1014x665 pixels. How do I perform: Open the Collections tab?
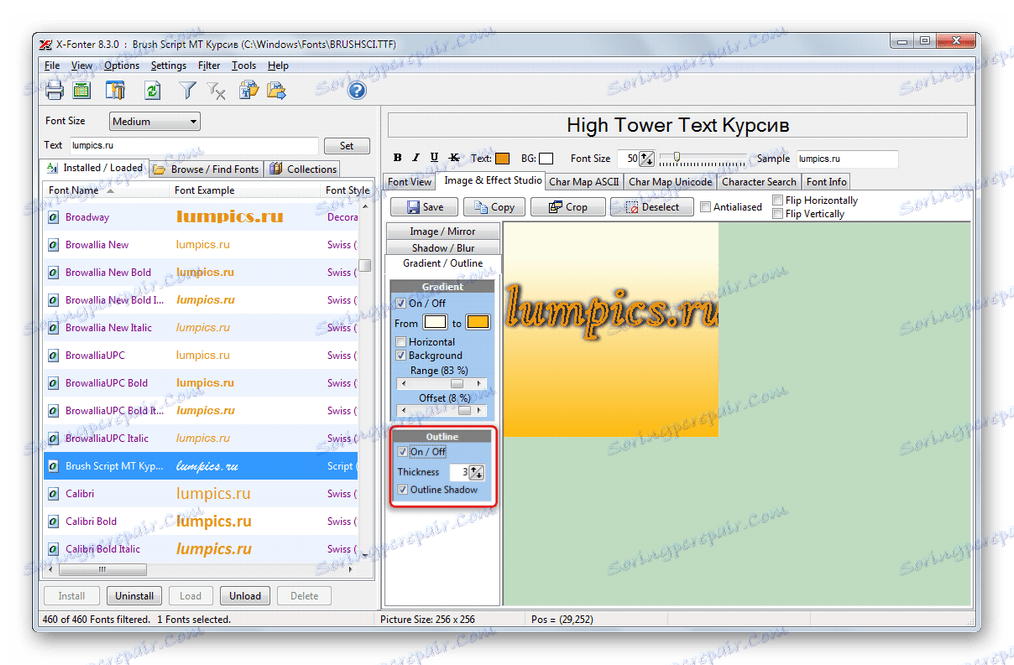303,169
